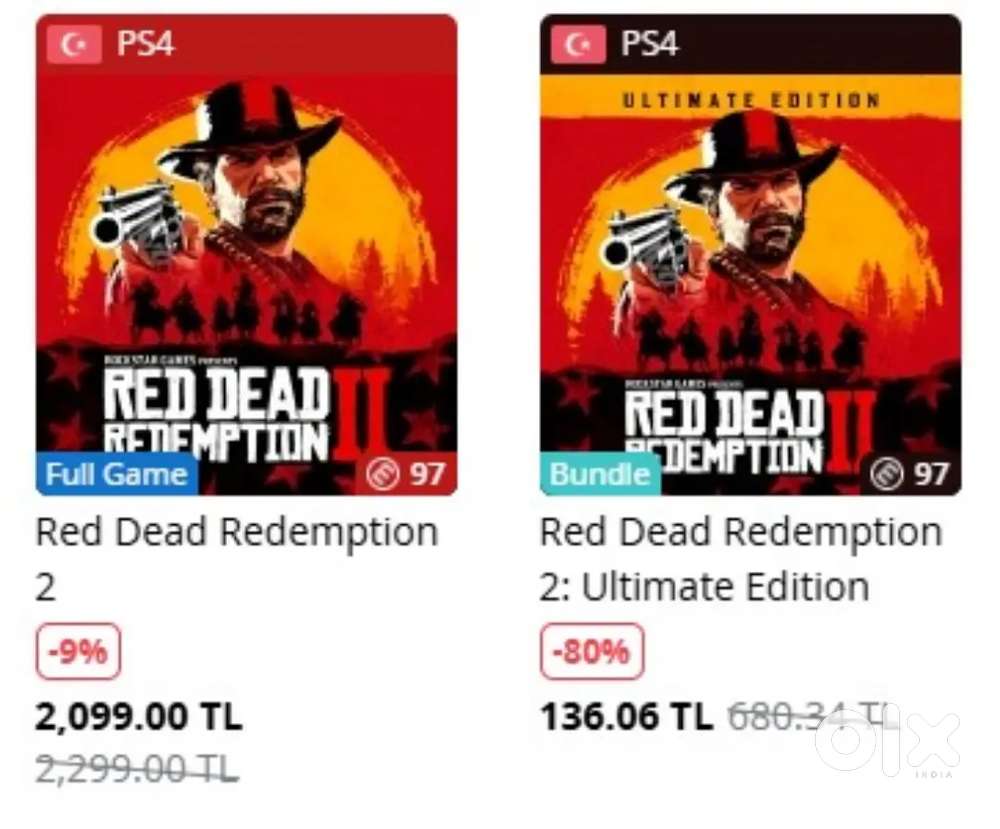
Task: Select the teal Bundle badge
Action: click(x=599, y=474)
